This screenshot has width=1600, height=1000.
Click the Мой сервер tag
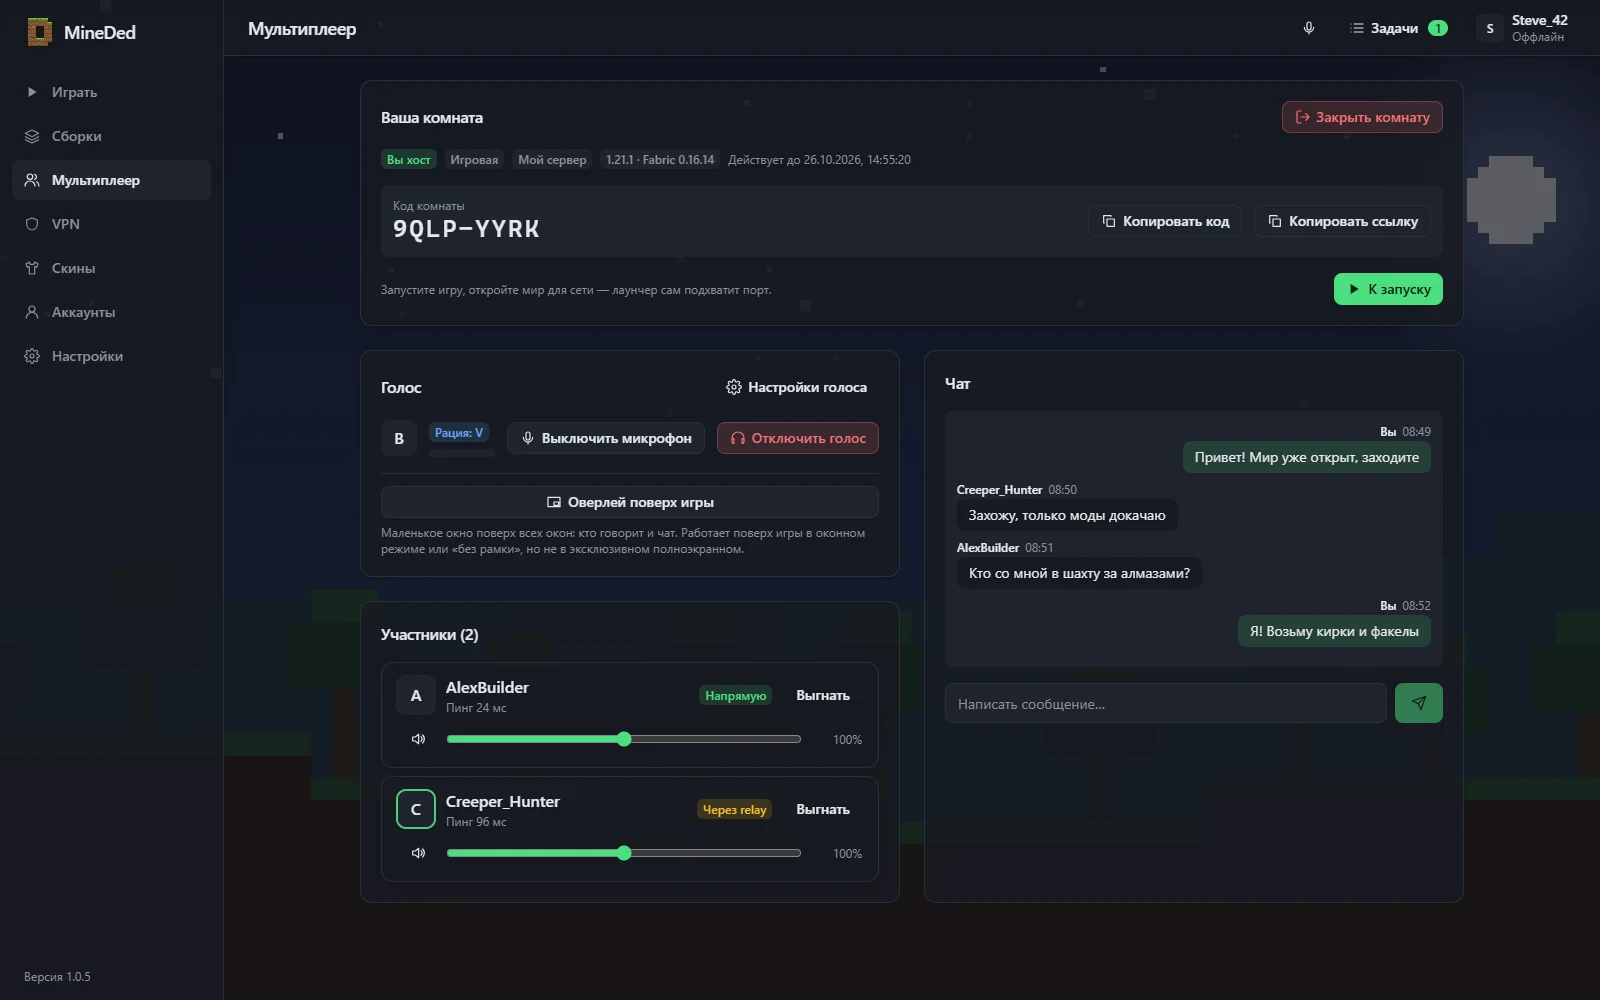coord(552,159)
